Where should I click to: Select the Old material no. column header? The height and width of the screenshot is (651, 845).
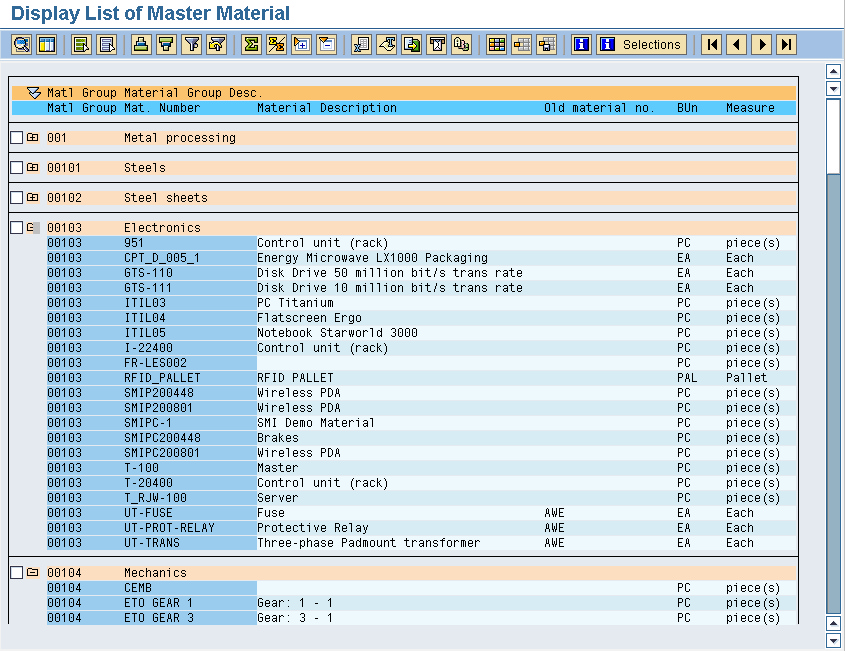[x=599, y=108]
